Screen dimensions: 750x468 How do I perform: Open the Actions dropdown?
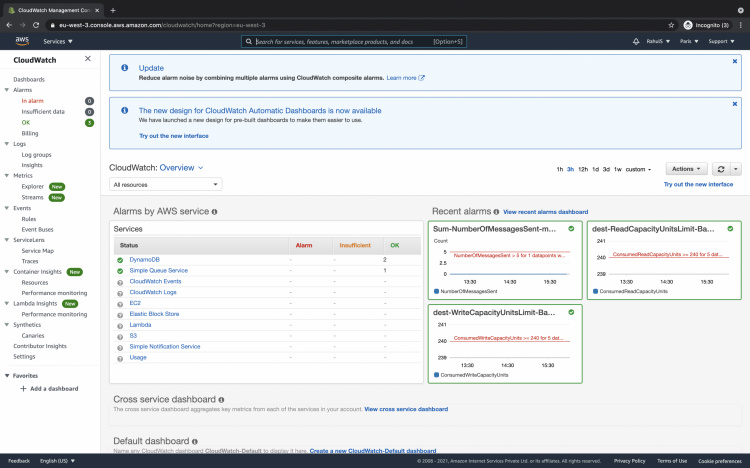[x=685, y=169]
